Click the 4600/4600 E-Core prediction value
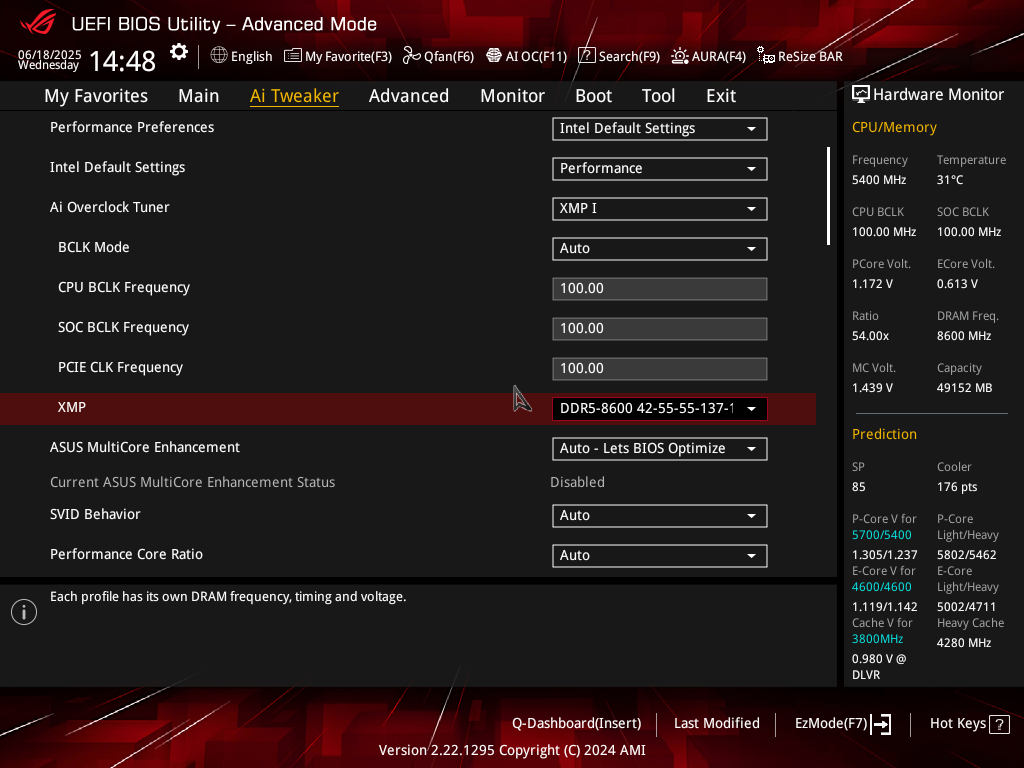This screenshot has height=768, width=1024. [x=882, y=587]
